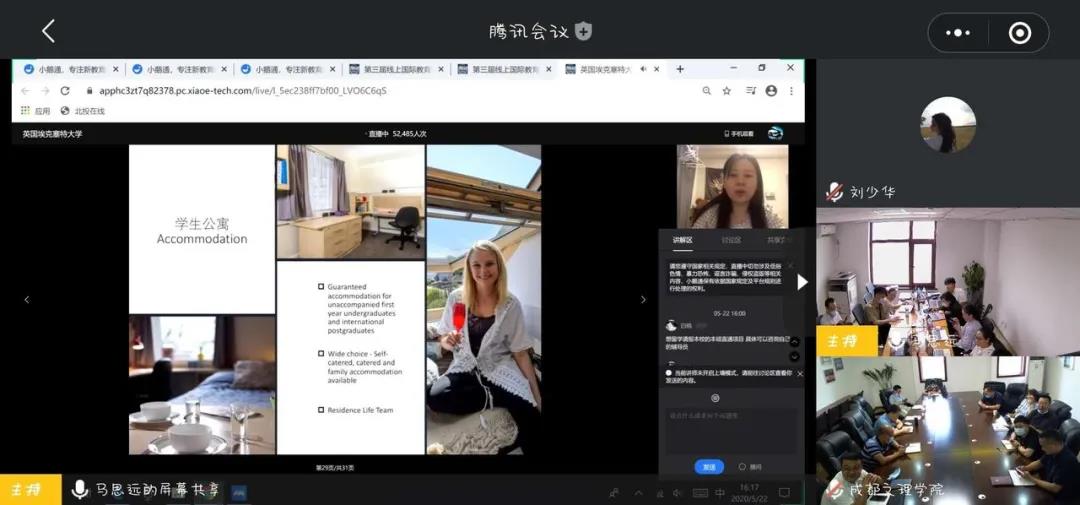
Task: Open the three-dots more options menu
Action: [957, 33]
